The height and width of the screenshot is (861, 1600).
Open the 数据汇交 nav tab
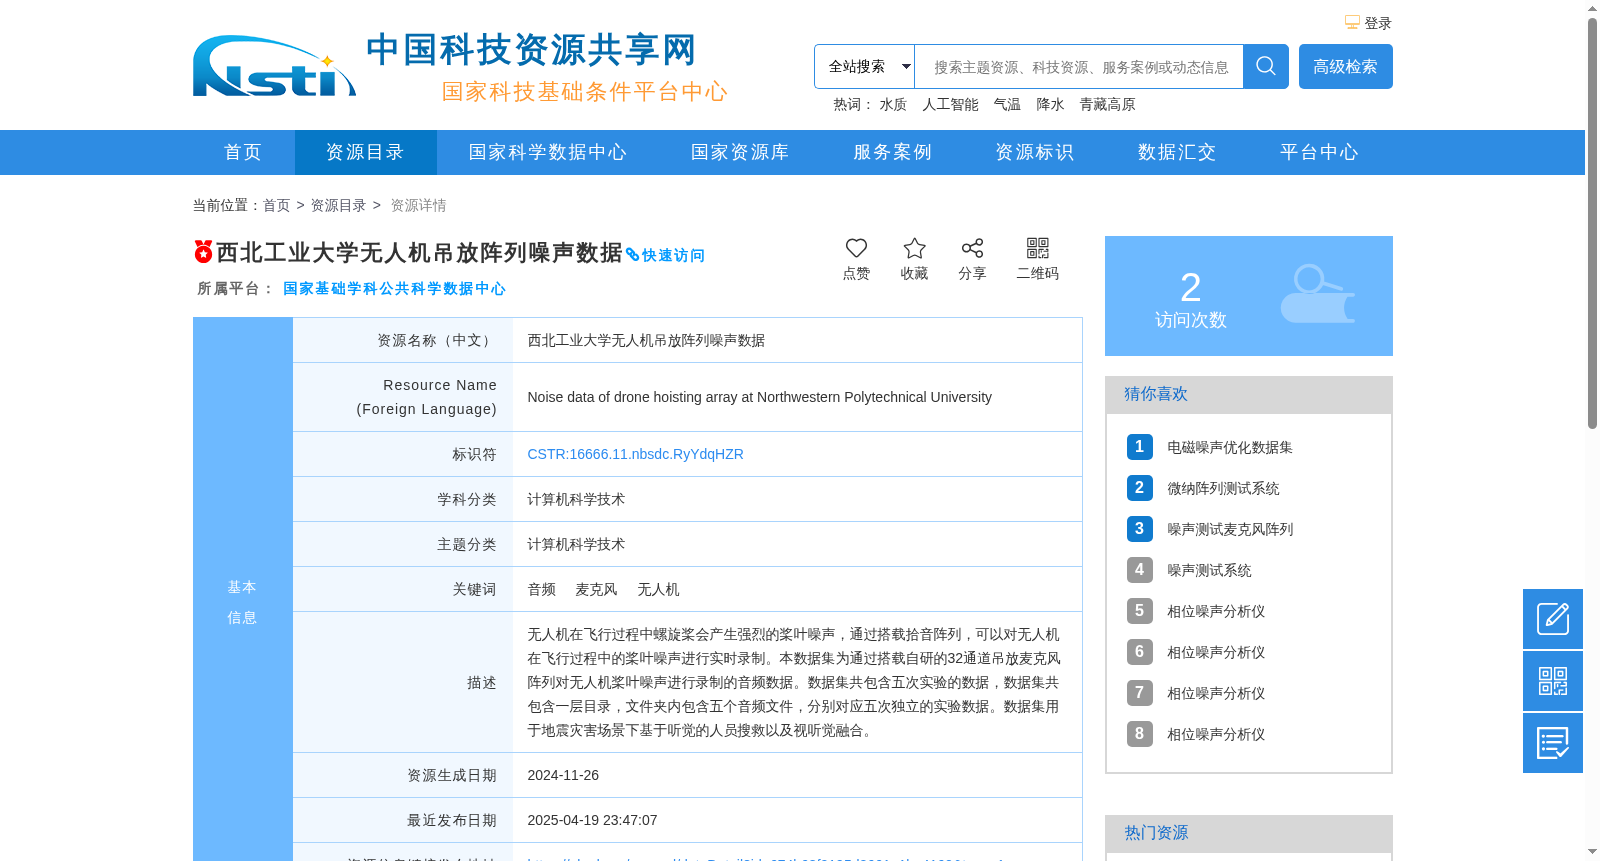tap(1177, 152)
